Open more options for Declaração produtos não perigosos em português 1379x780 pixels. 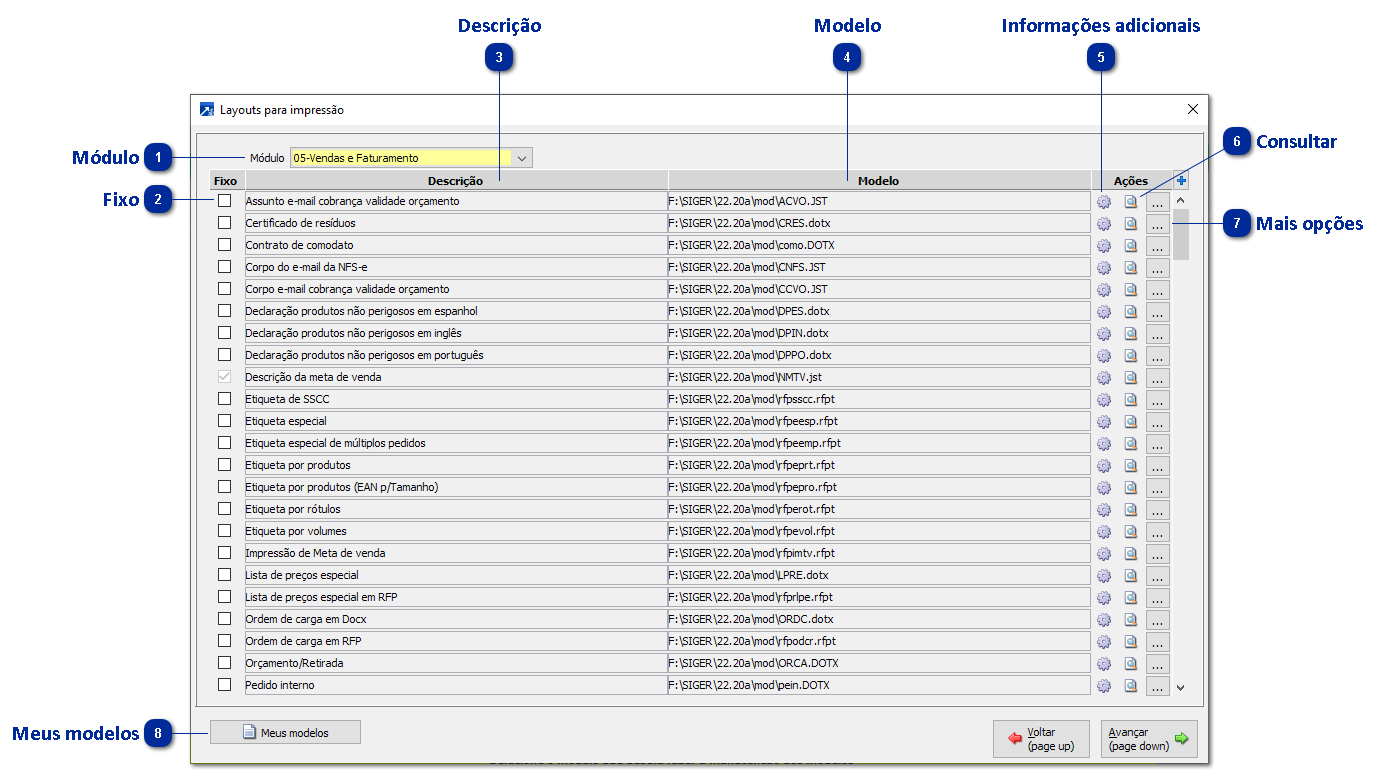(x=1157, y=356)
